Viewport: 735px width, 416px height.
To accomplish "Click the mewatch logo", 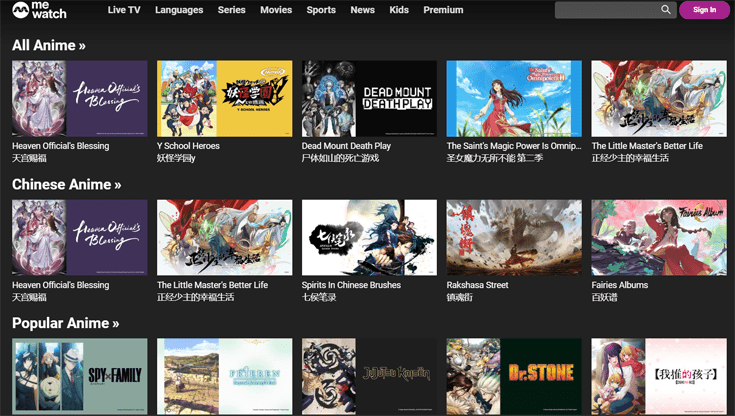I will pos(39,10).
